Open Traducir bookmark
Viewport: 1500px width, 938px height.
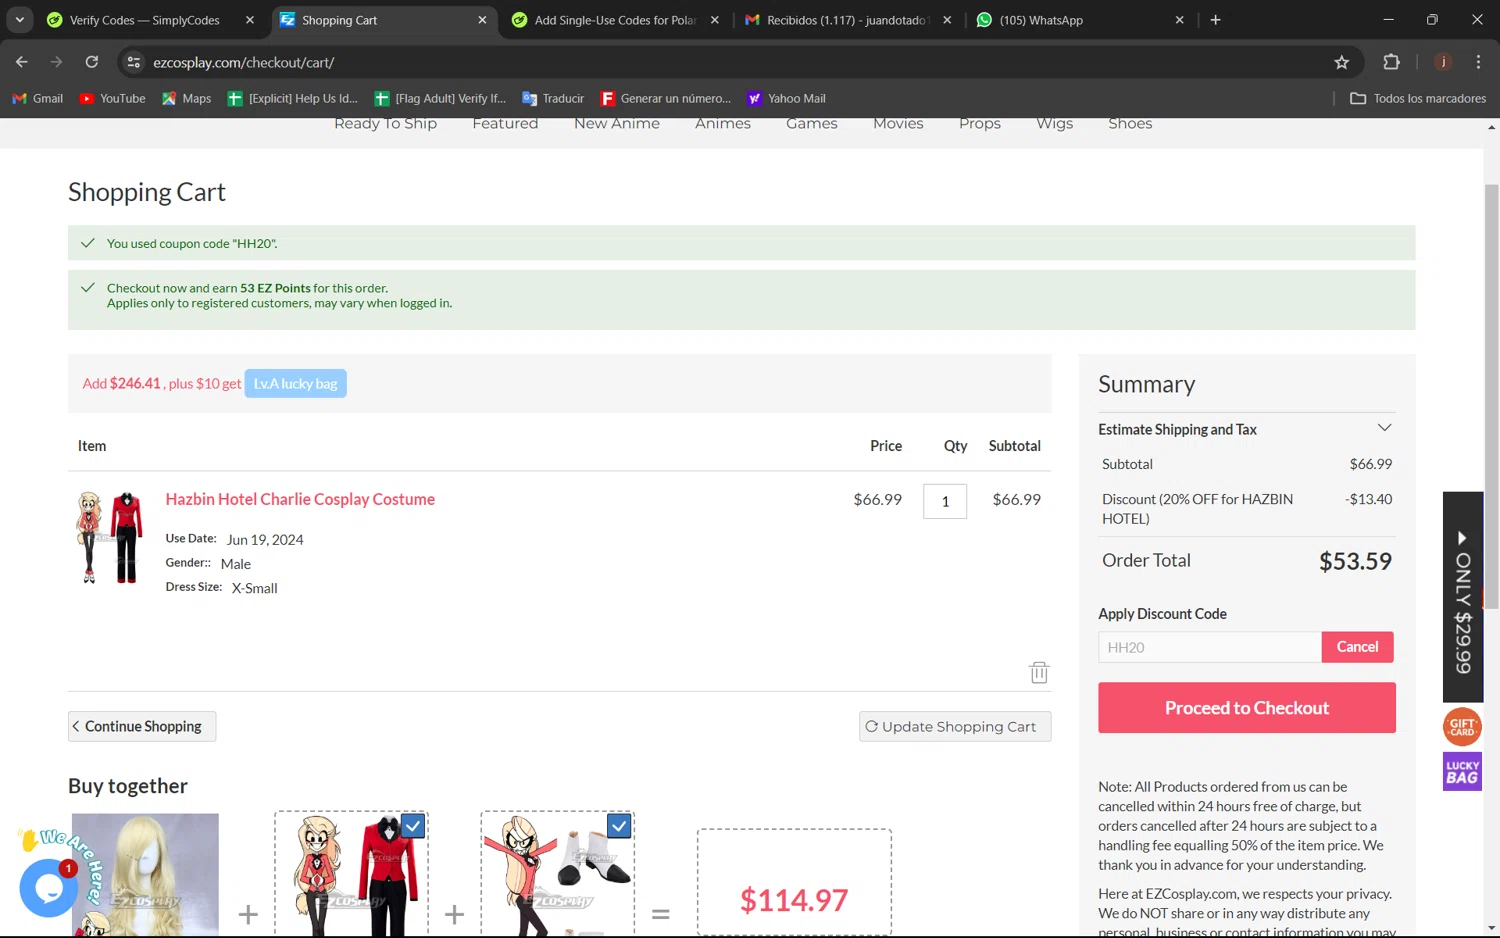[553, 98]
